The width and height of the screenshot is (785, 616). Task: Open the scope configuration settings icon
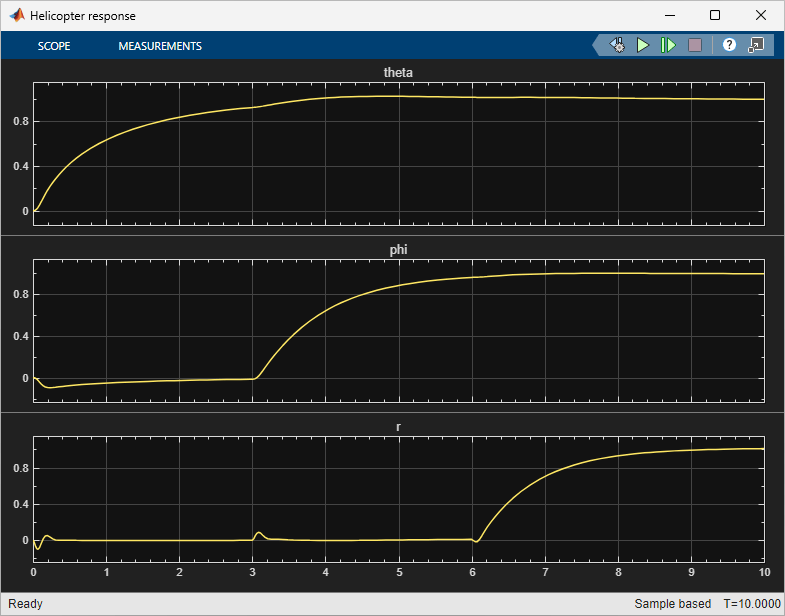(617, 46)
